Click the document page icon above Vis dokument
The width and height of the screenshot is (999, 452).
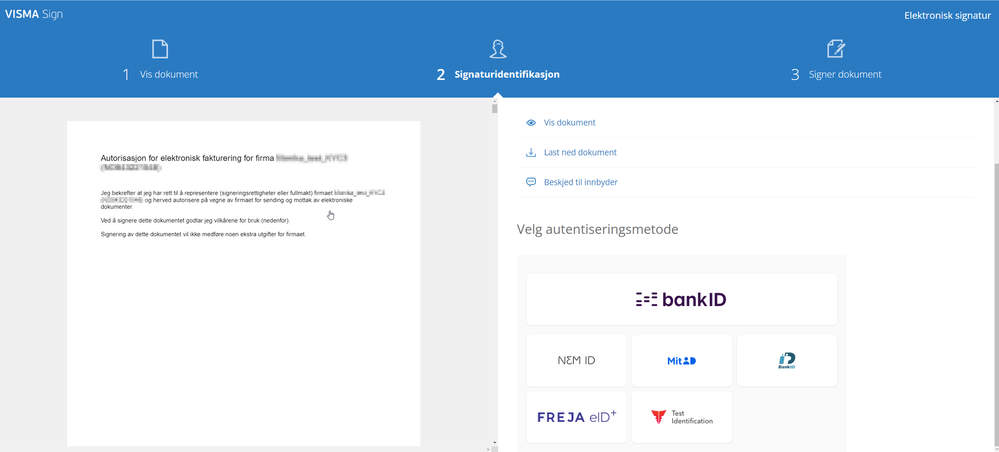(x=160, y=49)
